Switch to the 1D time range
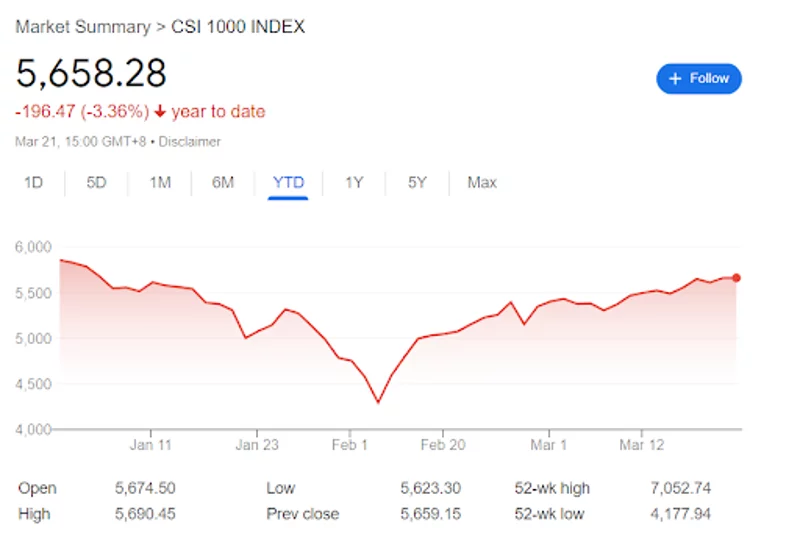Screen dimensions: 800x539 [34, 182]
